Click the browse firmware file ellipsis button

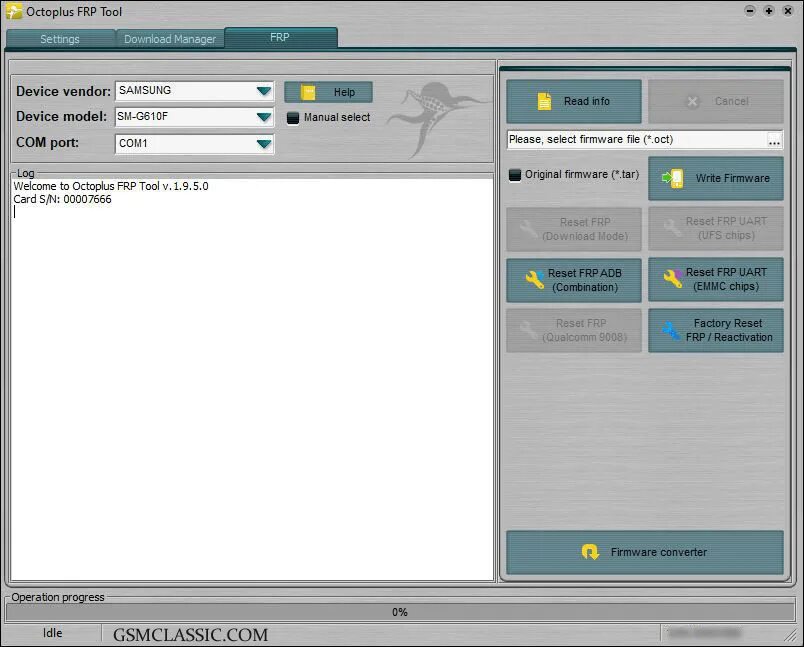point(774,140)
